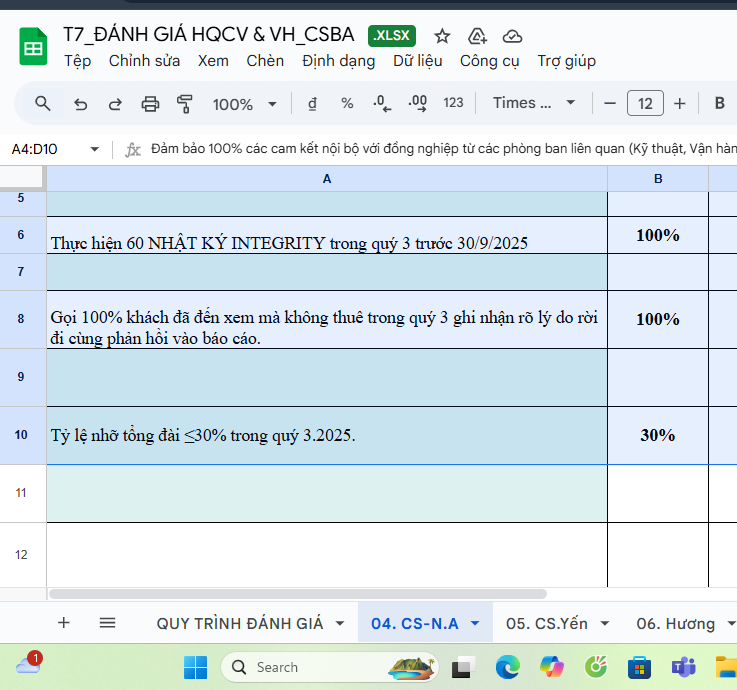Open Microsoft Edge from the taskbar
Image resolution: width=737 pixels, height=690 pixels.
click(x=508, y=667)
